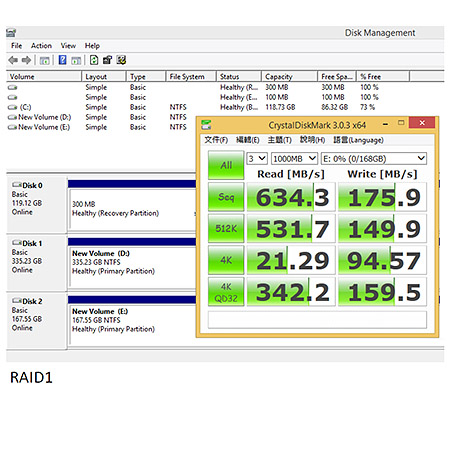Minimize the CrystalDiskMark window
The height and width of the screenshot is (450, 450).
[x=385, y=124]
